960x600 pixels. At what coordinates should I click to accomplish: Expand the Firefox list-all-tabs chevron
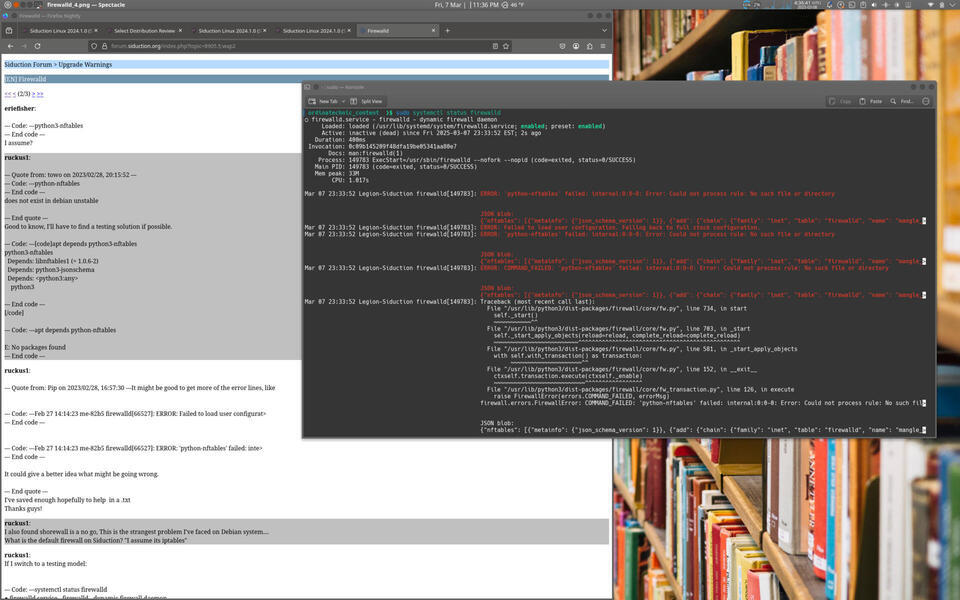tap(604, 31)
